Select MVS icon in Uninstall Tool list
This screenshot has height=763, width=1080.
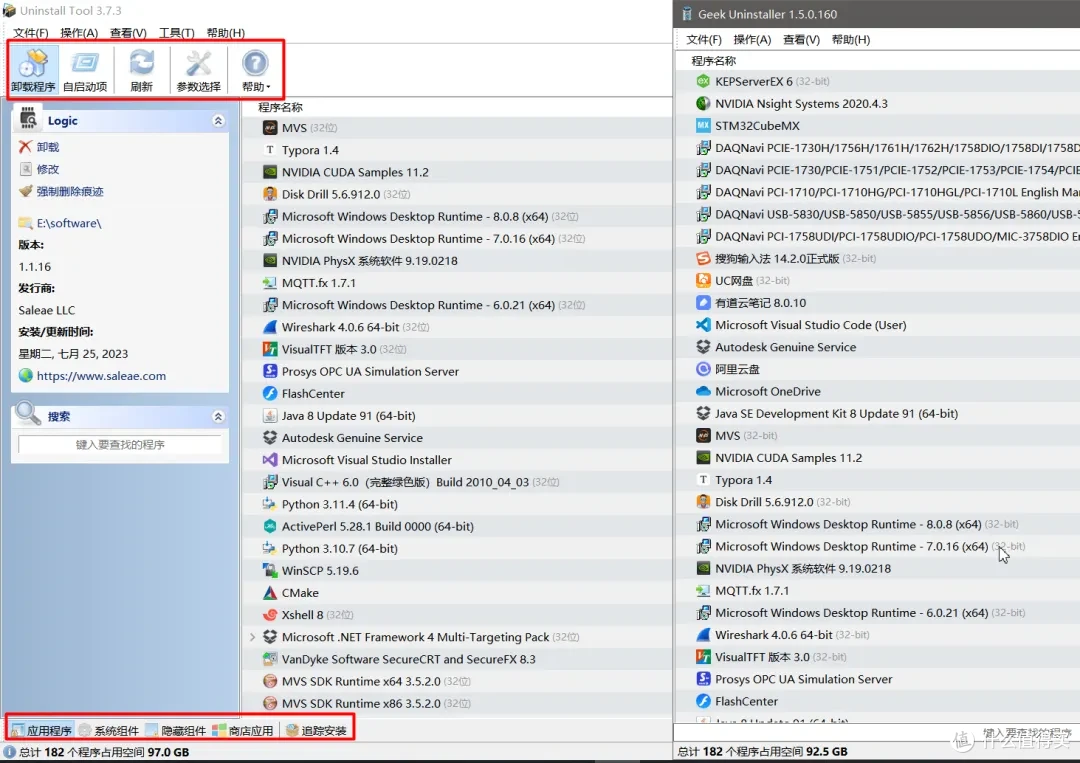tap(270, 127)
